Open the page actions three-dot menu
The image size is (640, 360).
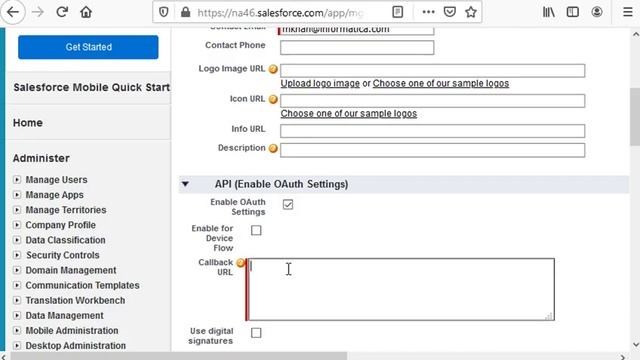(428, 12)
